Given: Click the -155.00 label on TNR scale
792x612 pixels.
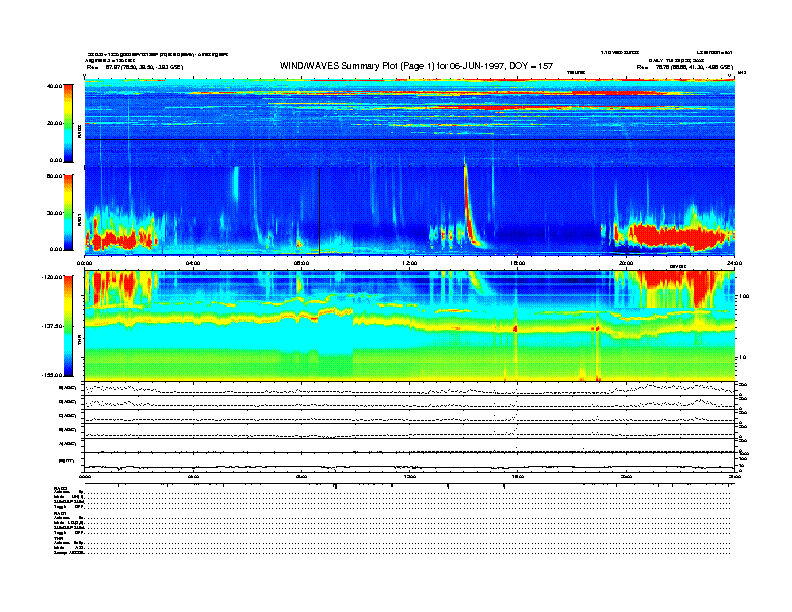Looking at the screenshot, I should 52,374.
